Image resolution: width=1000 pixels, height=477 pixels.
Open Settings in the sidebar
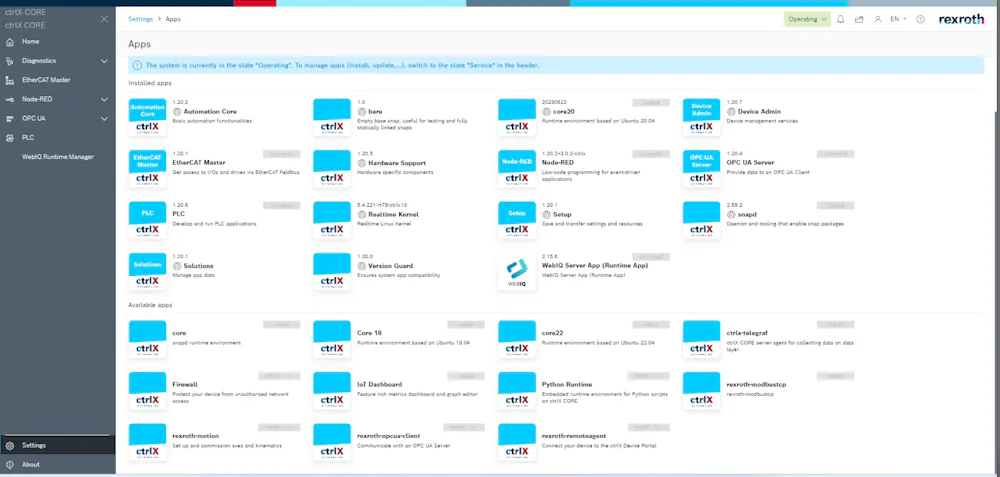57,445
